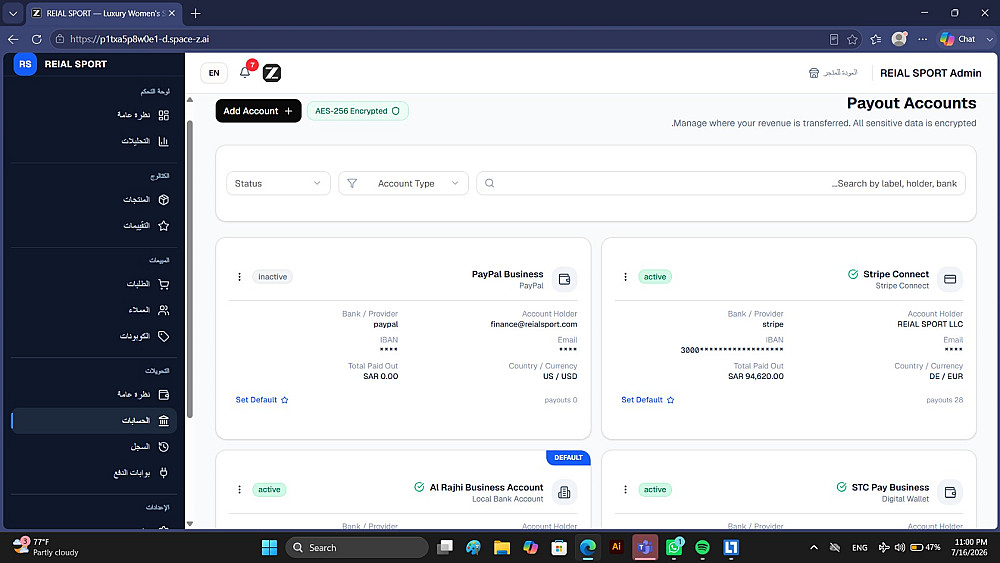The width and height of the screenshot is (1000, 563).
Task: Click the black Z logo icon
Action: click(x=272, y=73)
